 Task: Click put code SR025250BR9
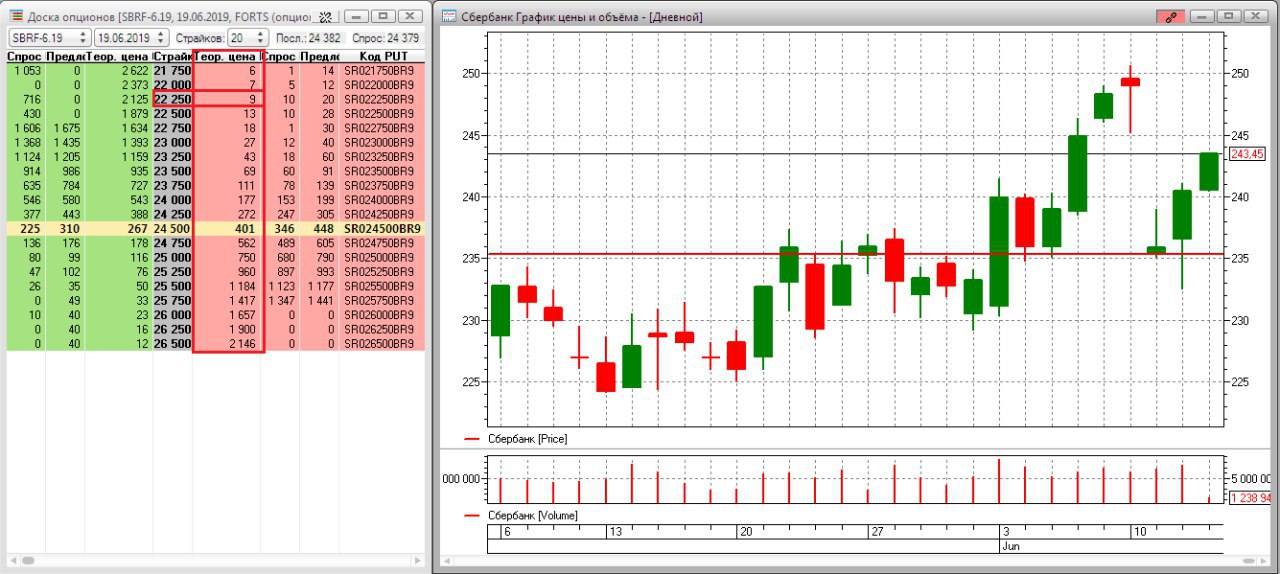coord(379,271)
